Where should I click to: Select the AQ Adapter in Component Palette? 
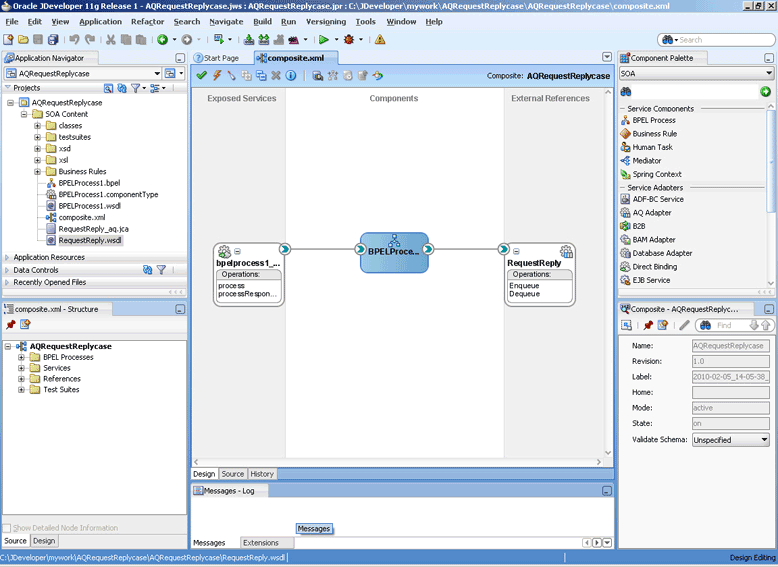[651, 212]
